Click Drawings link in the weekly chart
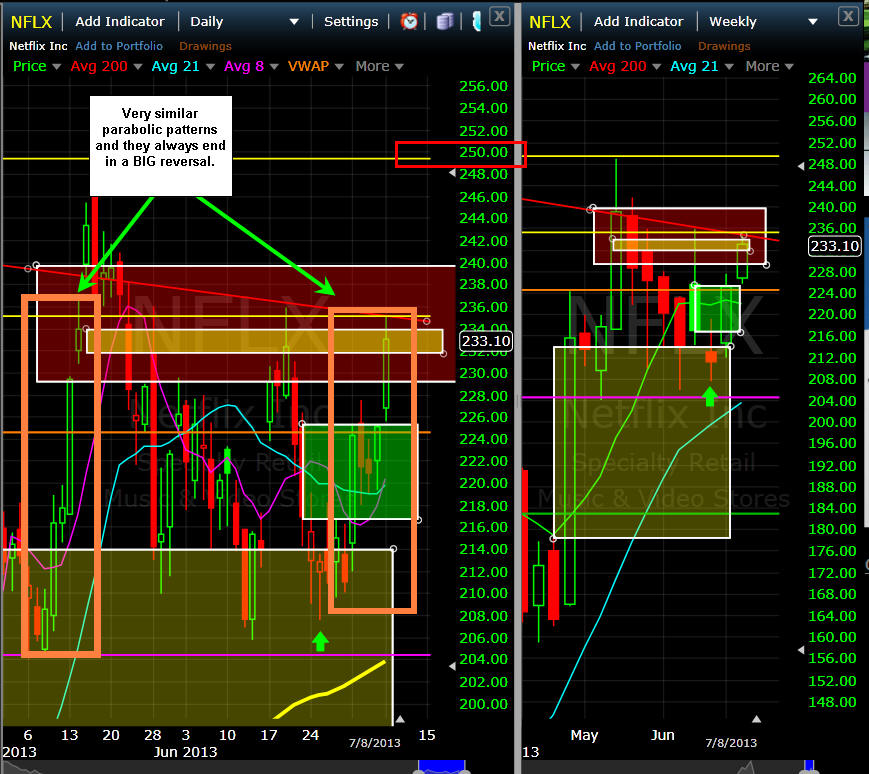Image resolution: width=869 pixels, height=774 pixels. (x=724, y=46)
